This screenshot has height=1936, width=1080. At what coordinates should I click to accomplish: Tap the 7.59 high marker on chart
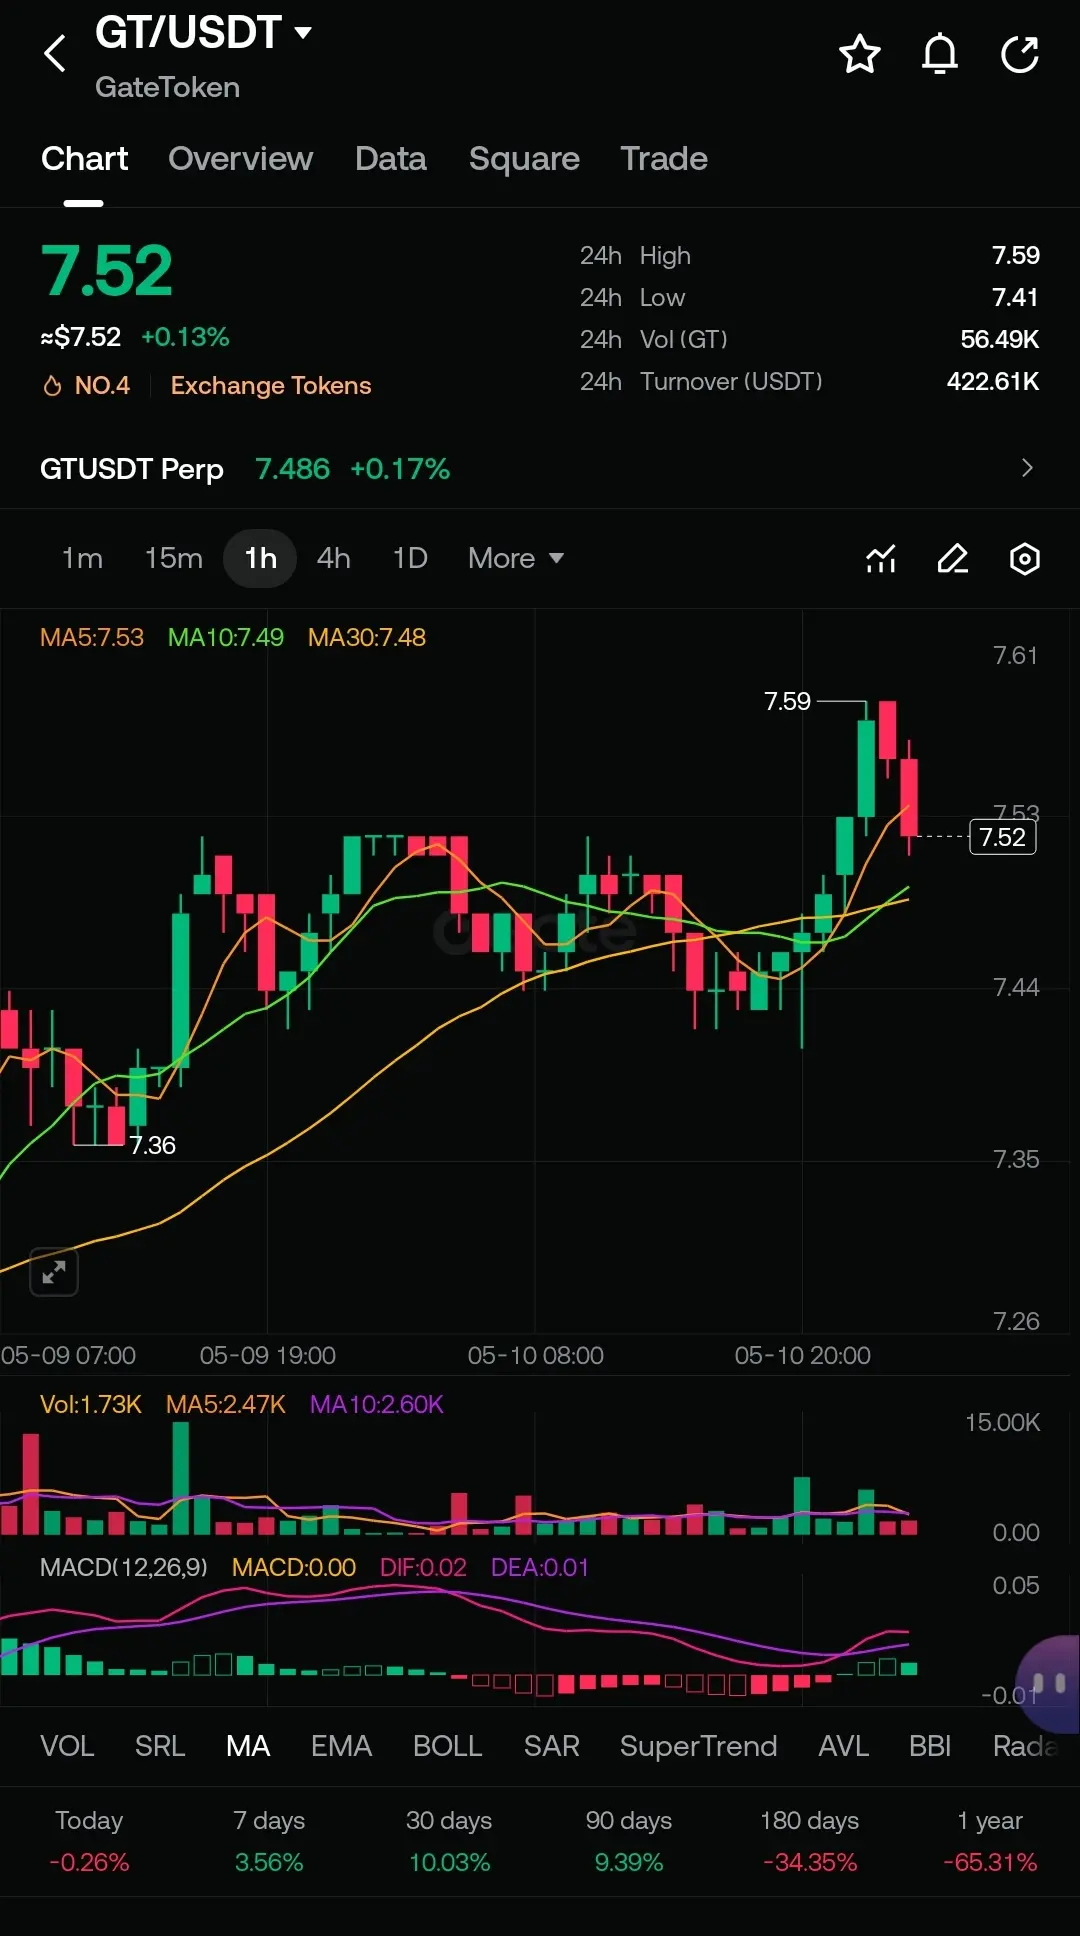click(788, 701)
